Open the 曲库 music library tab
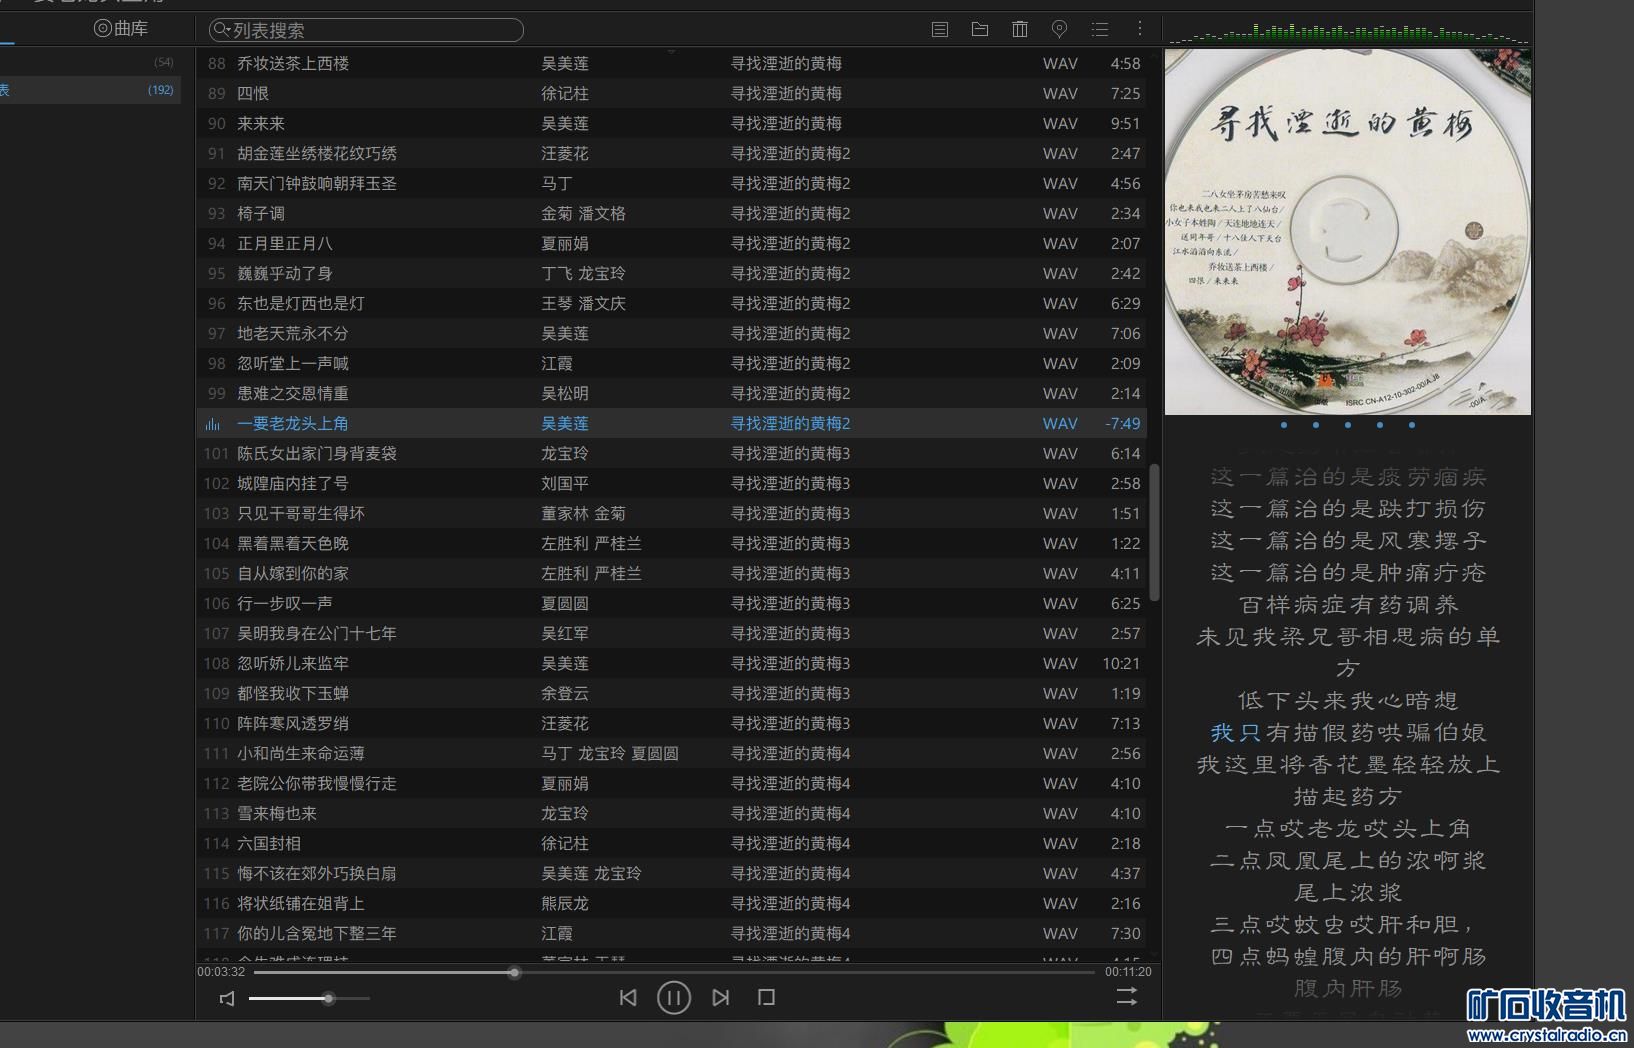This screenshot has width=1634, height=1048. [121, 29]
